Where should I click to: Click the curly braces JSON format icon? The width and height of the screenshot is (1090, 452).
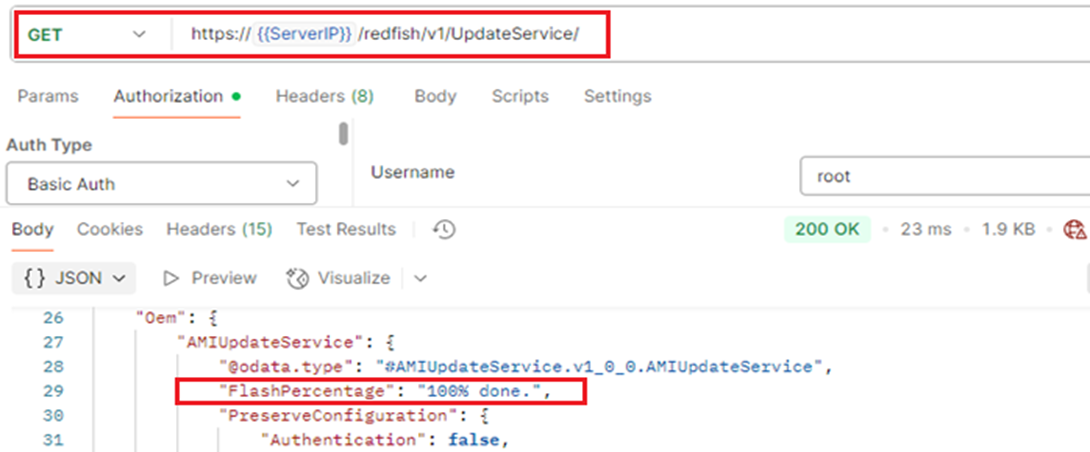click(x=34, y=278)
